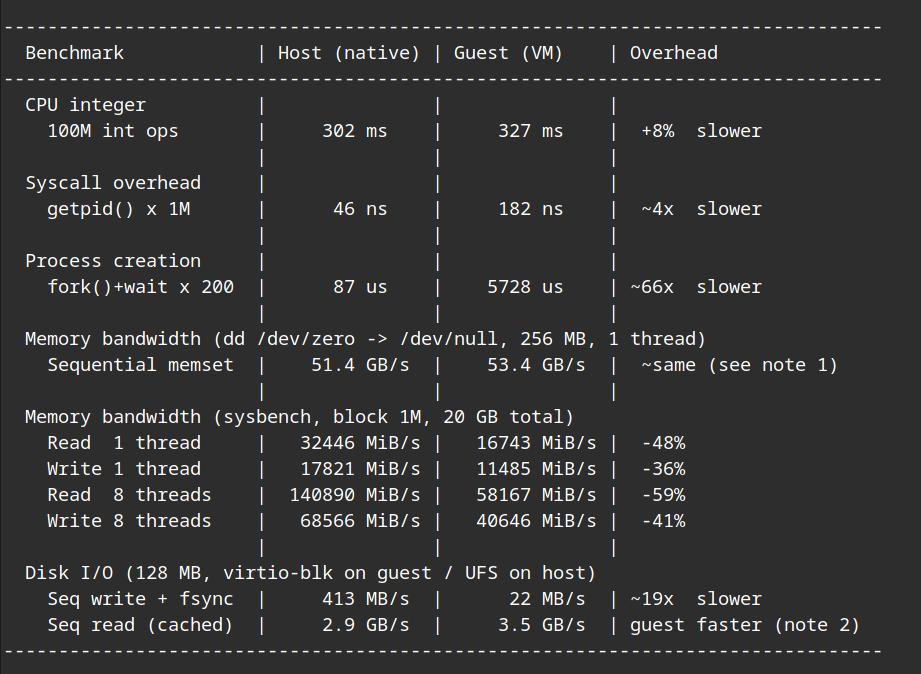Select the 'Seq read (cached)' row label
Viewport: 921px width, 674px height.
click(x=140, y=625)
